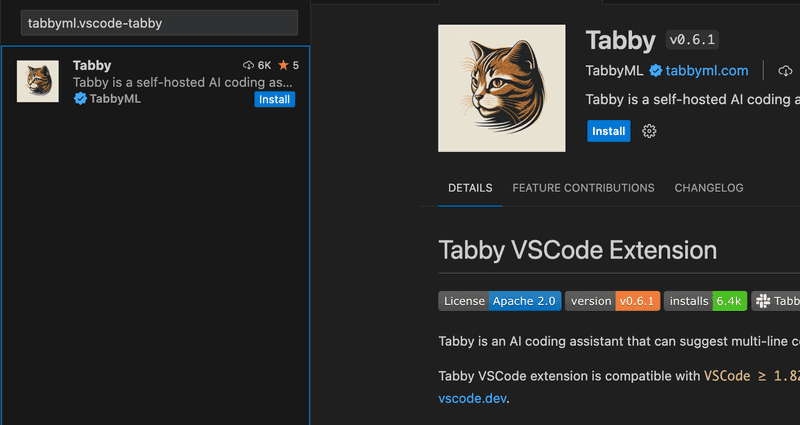Click the Slack badge in the readme

pos(776,301)
